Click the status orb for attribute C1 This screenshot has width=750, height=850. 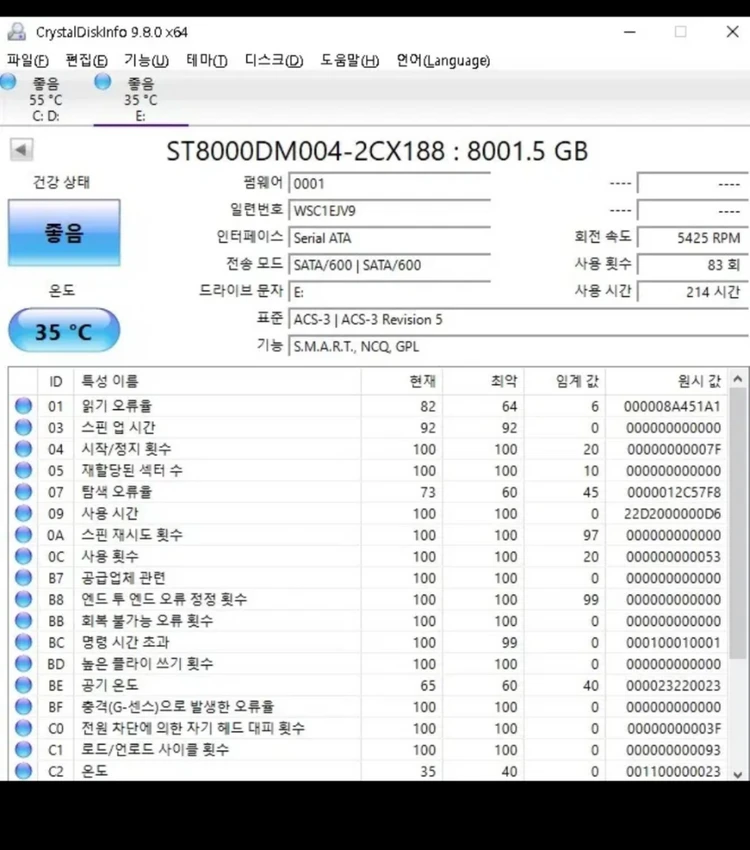tap(23, 749)
